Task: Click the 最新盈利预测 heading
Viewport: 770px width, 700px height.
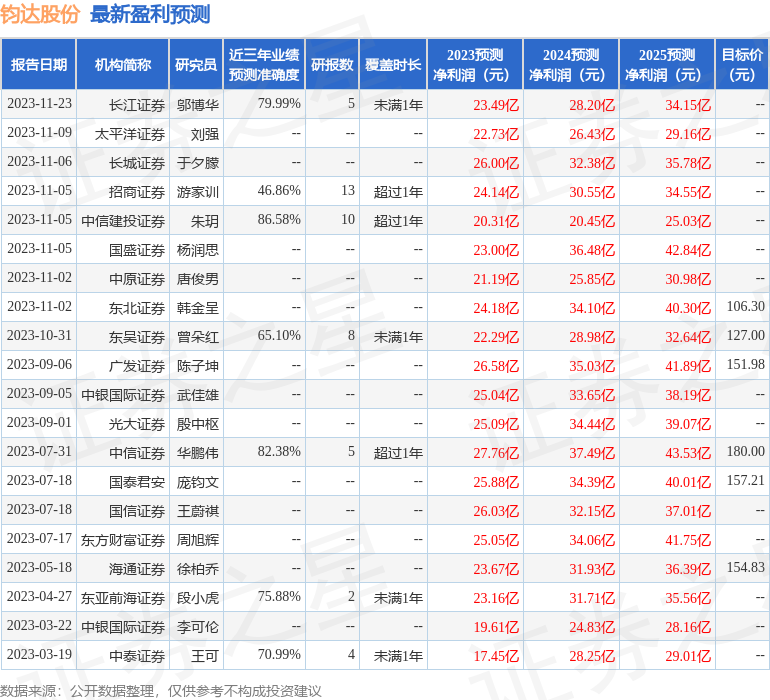Action: coord(150,14)
